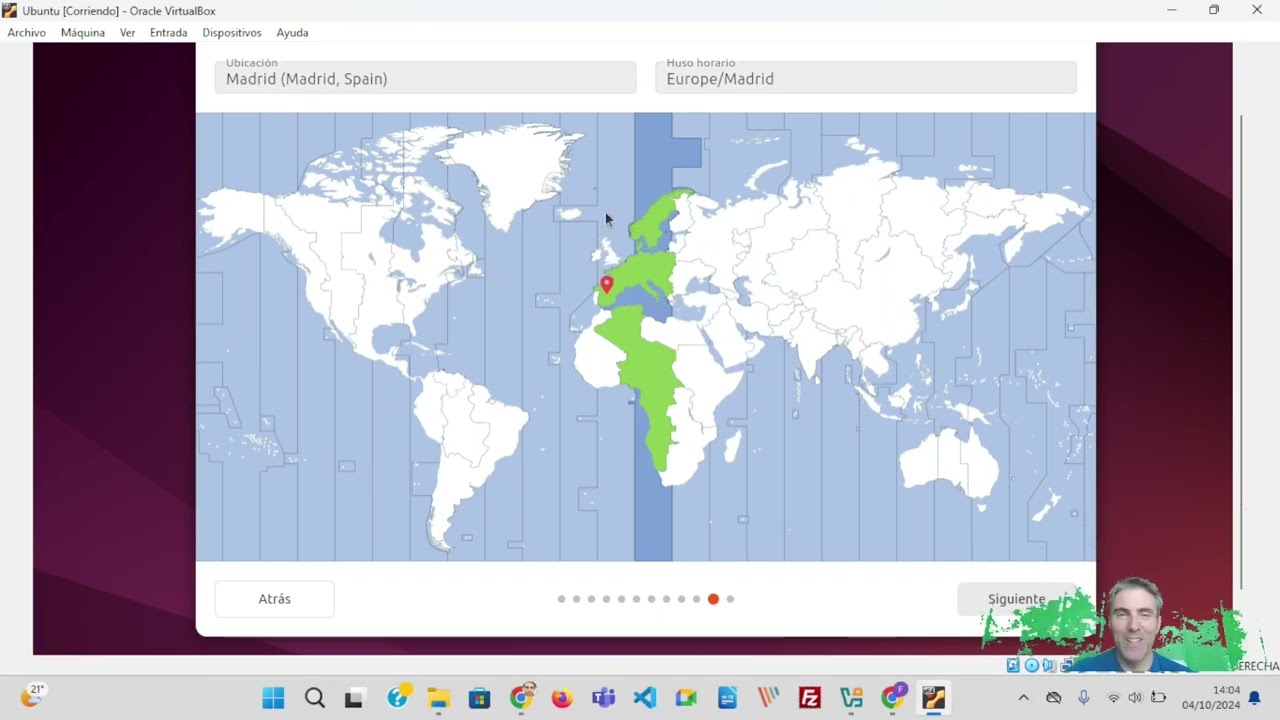Click the microphone icon in the system tray
This screenshot has width=1280, height=720.
(x=1084, y=697)
